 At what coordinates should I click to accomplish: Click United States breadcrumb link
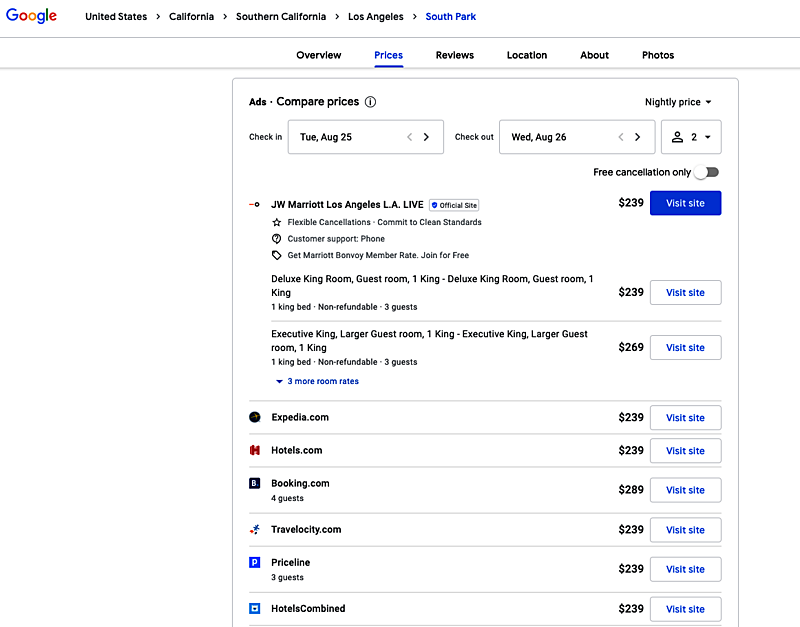(x=116, y=16)
